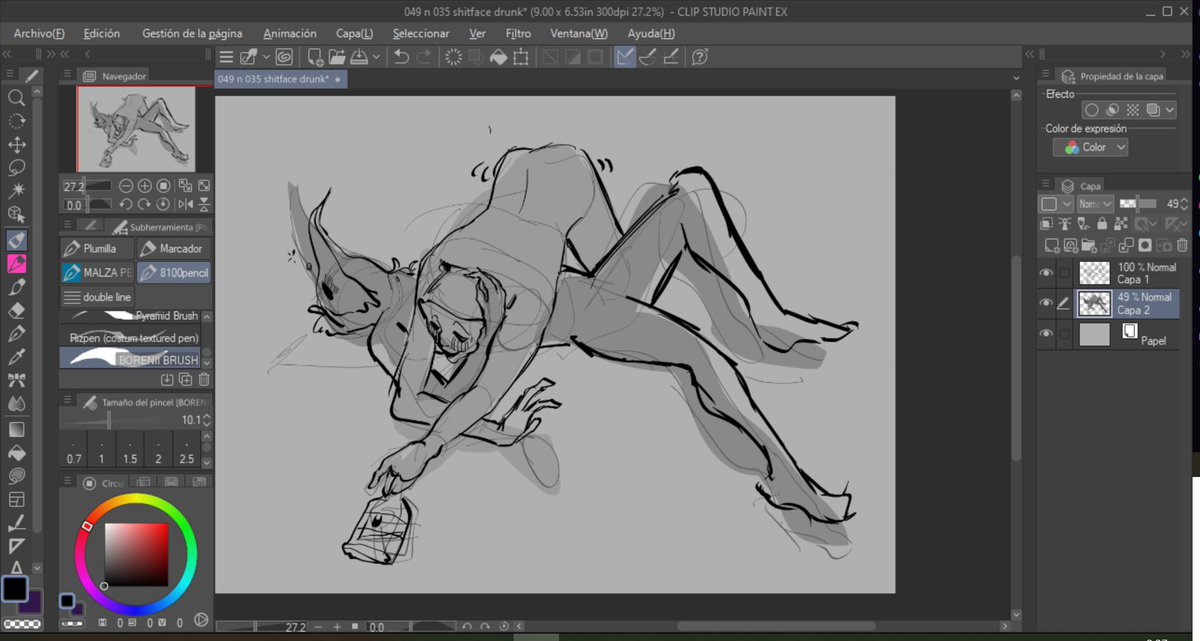
Task: Select 8100pencil sub tool group
Action: pos(173,272)
